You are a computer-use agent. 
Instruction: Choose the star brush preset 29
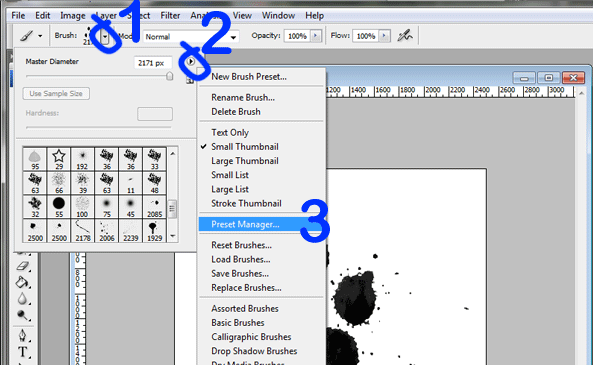coord(59,159)
